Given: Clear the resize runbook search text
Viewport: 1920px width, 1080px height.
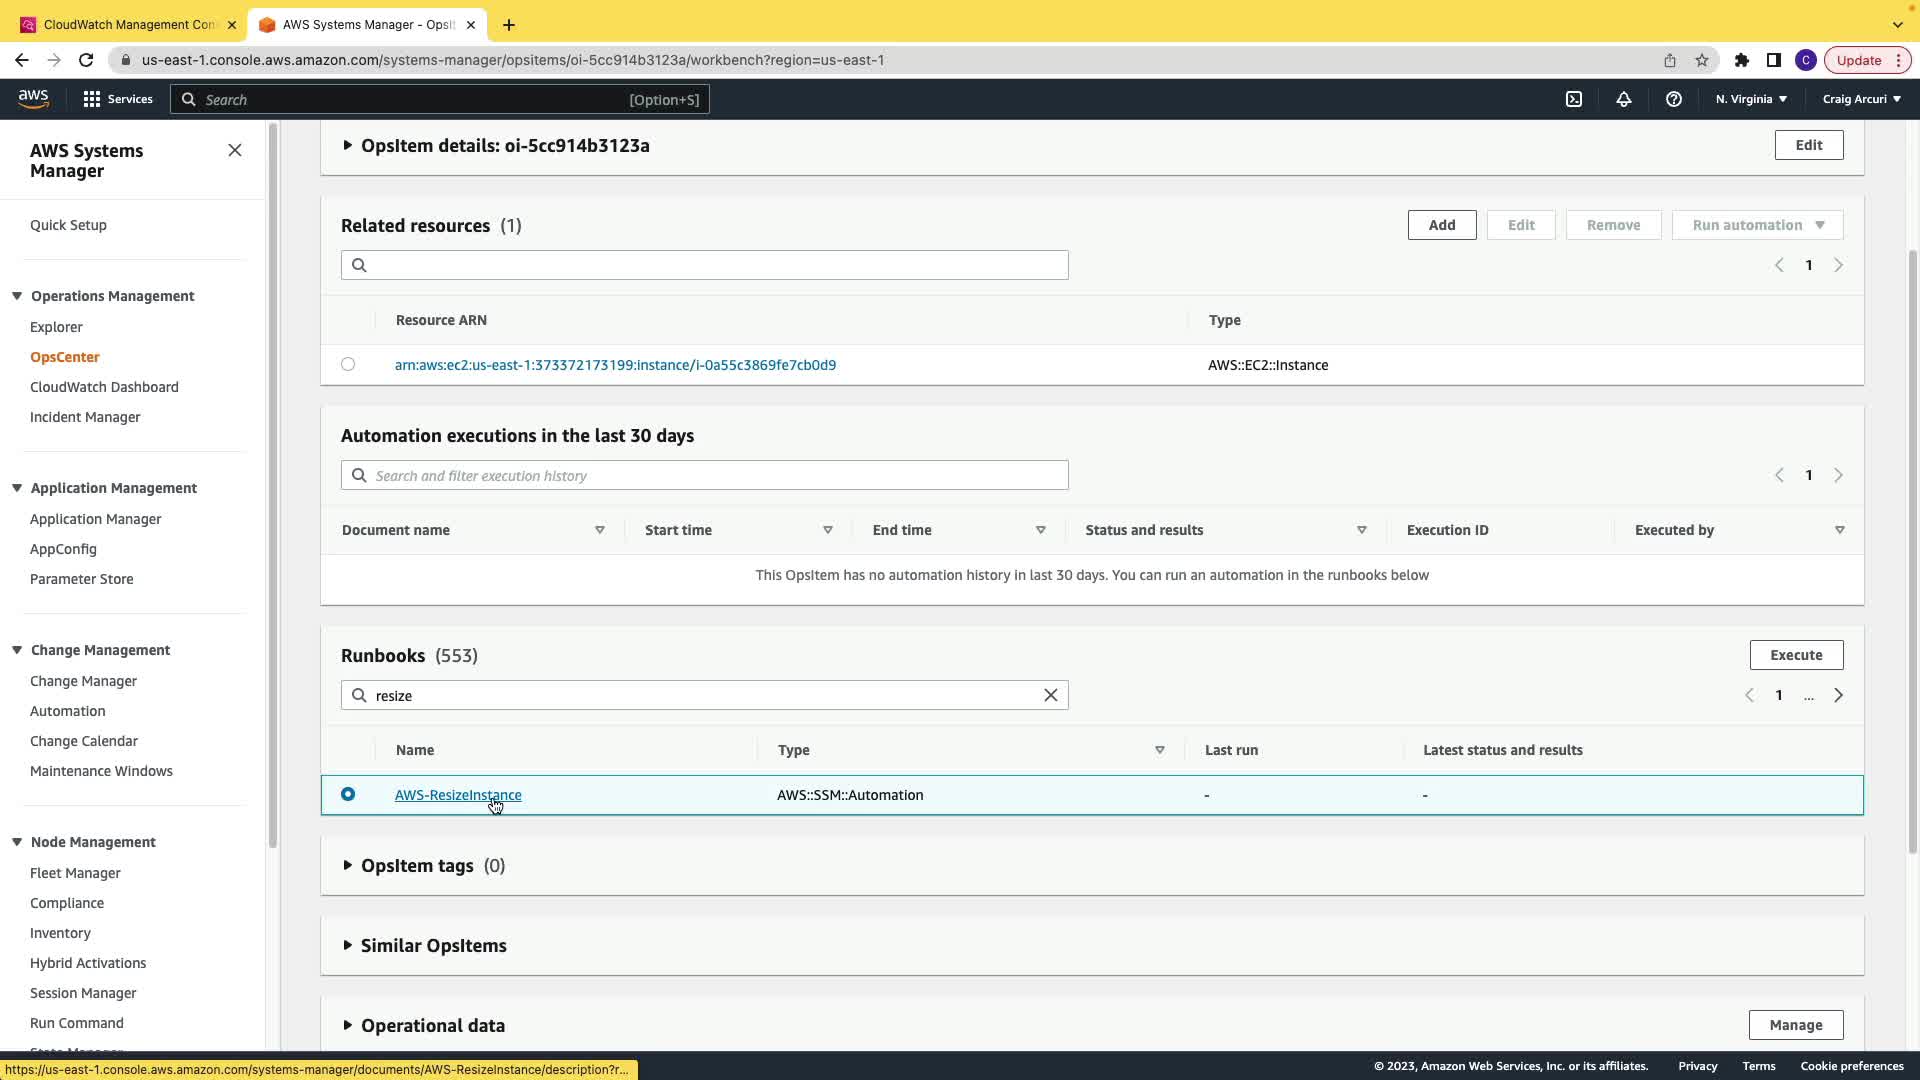Looking at the screenshot, I should tap(1050, 695).
